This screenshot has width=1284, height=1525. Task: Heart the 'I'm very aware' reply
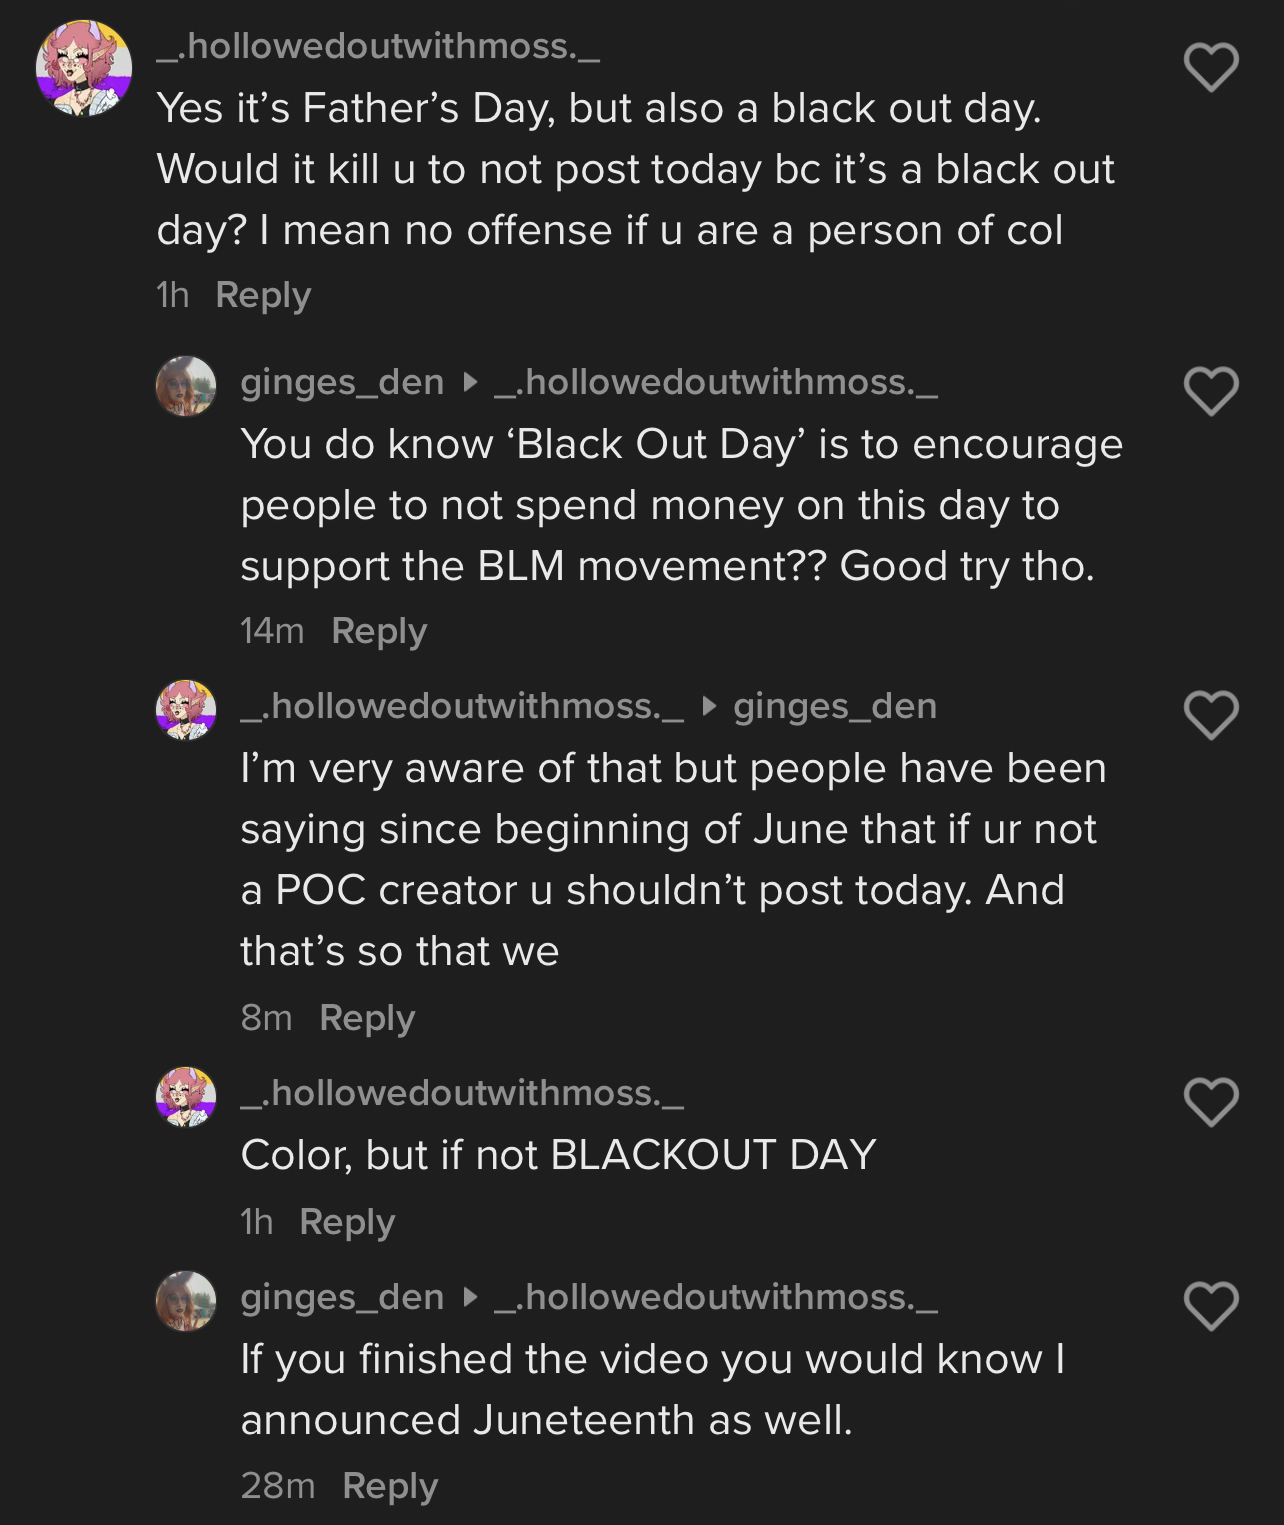(x=1211, y=715)
